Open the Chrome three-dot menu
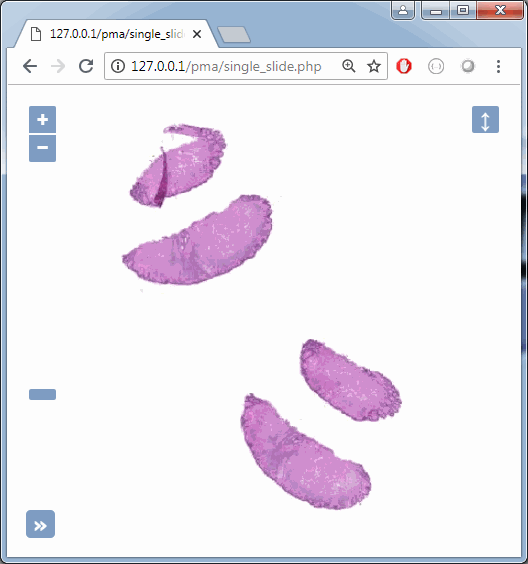 pyautogui.click(x=498, y=66)
